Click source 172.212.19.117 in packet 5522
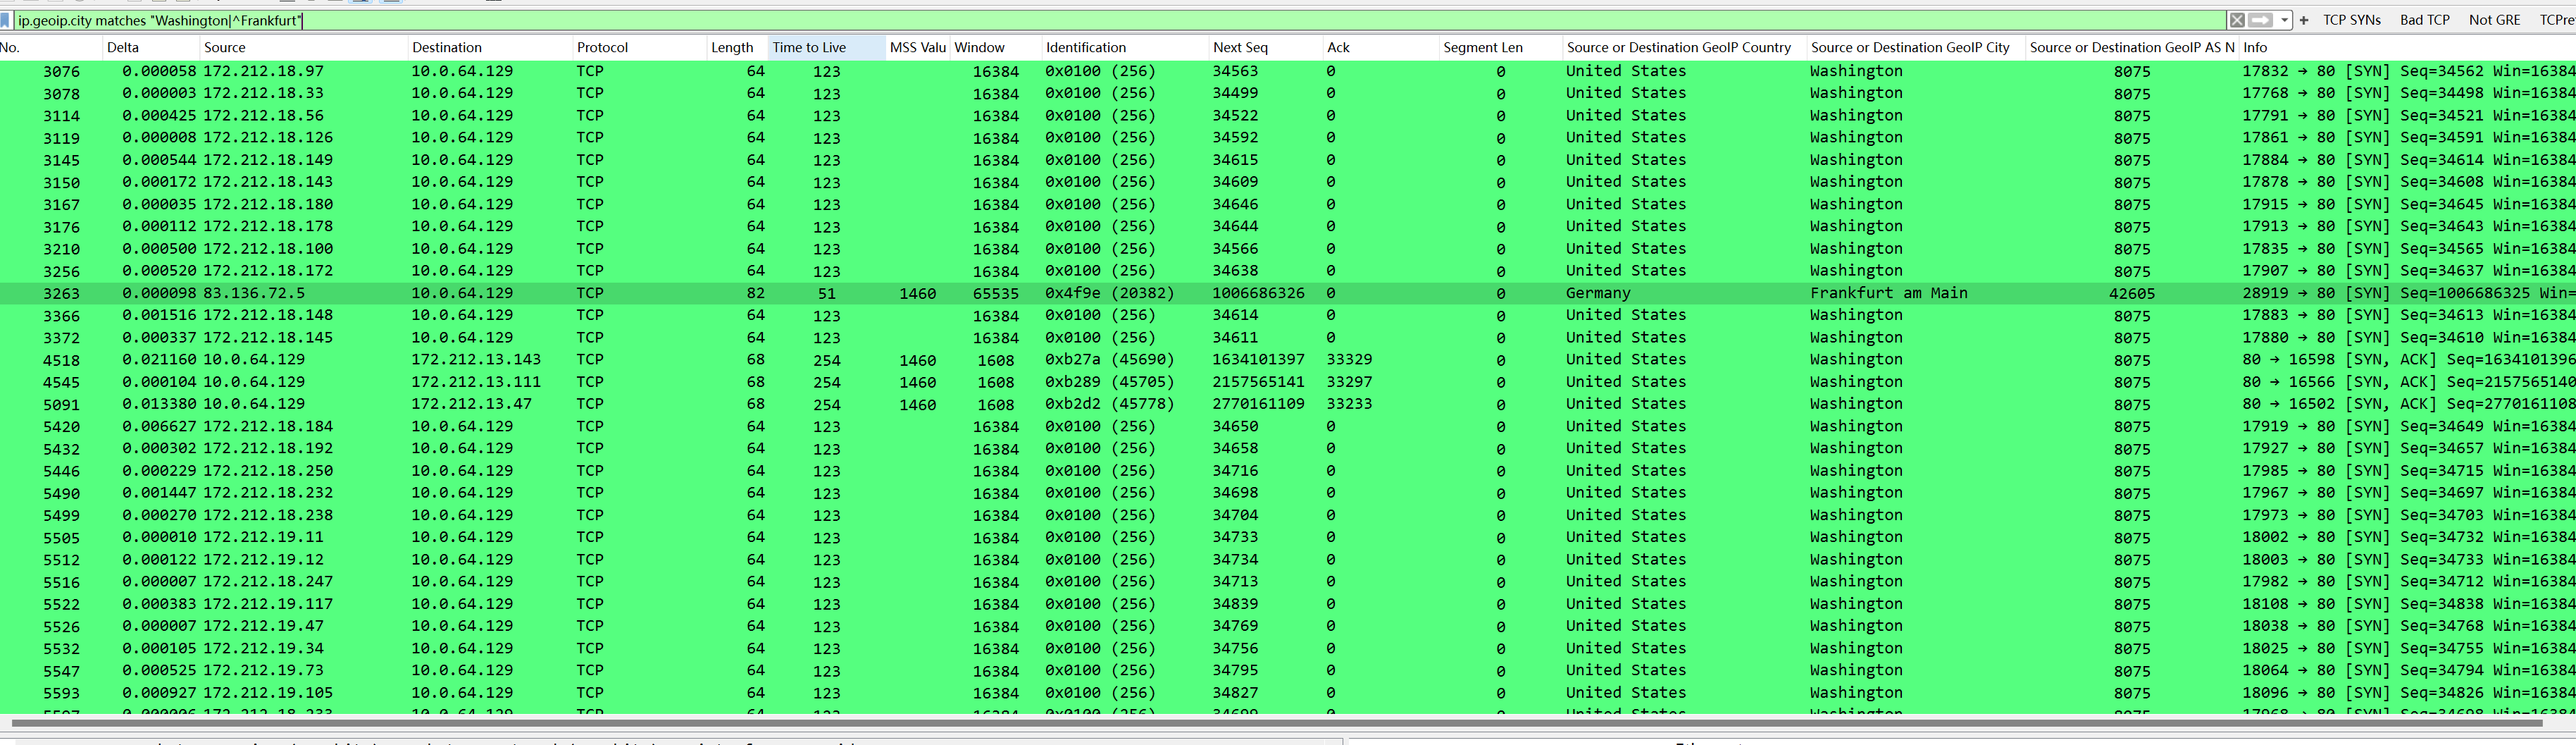 click(268, 604)
